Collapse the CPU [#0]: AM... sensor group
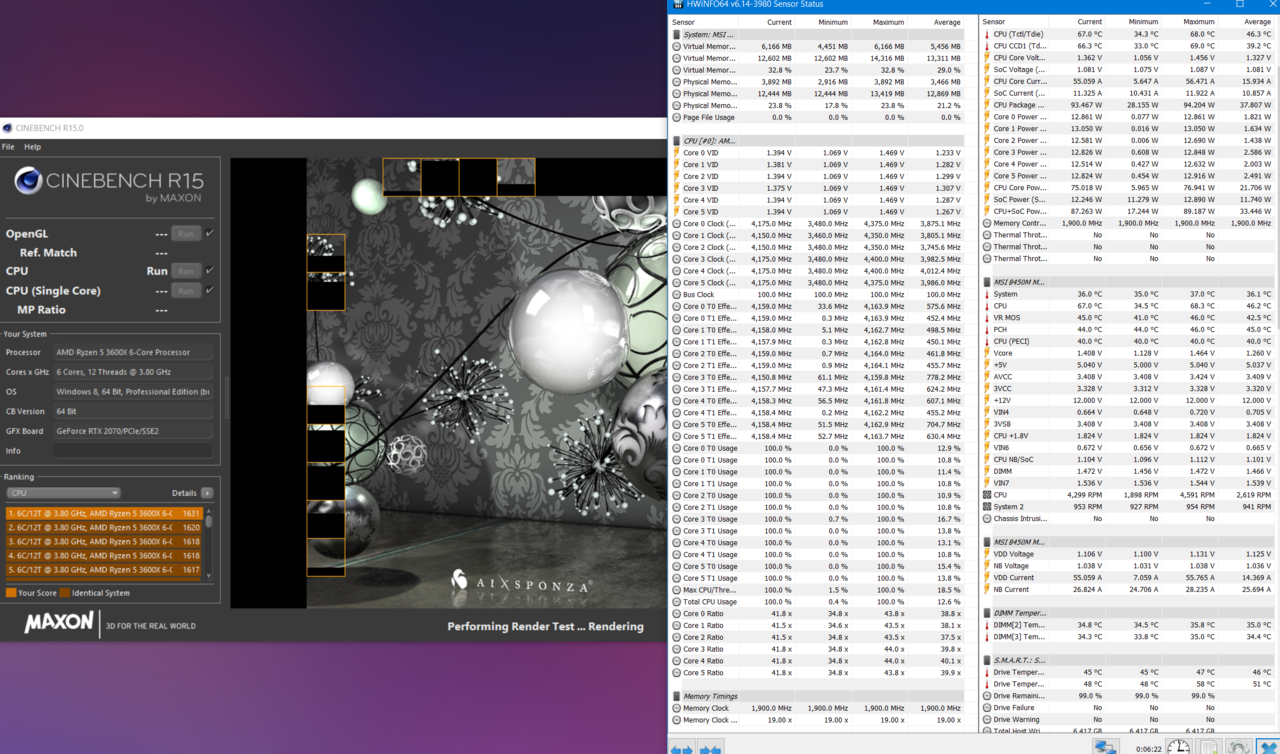This screenshot has width=1280, height=754. coord(676,141)
